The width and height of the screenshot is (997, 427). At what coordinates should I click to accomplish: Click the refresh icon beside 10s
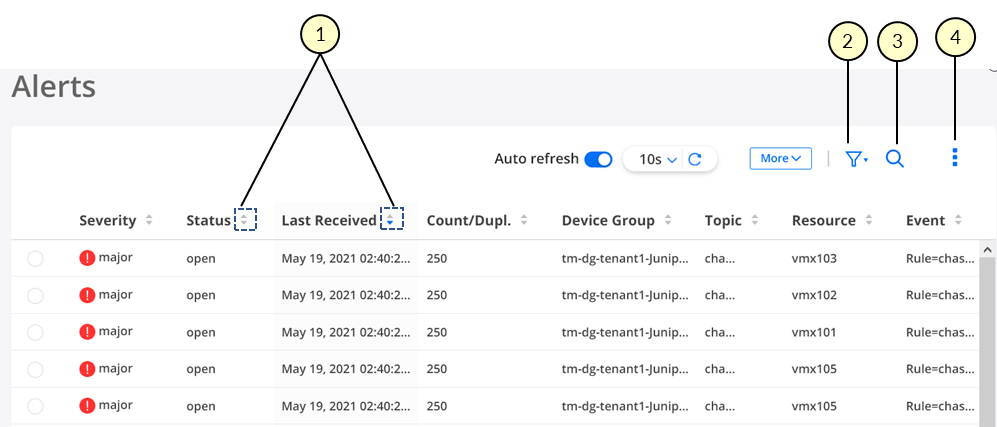696,159
